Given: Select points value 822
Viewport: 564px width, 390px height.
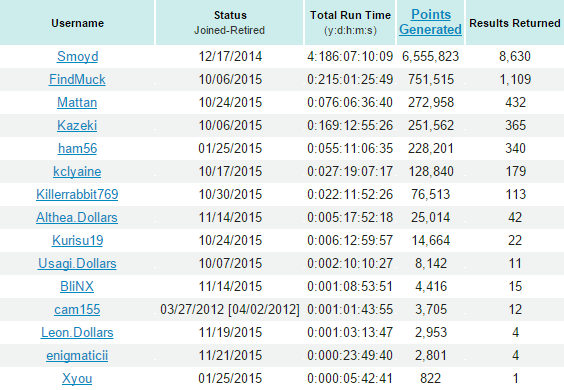Looking at the screenshot, I should pyautogui.click(x=431, y=379).
